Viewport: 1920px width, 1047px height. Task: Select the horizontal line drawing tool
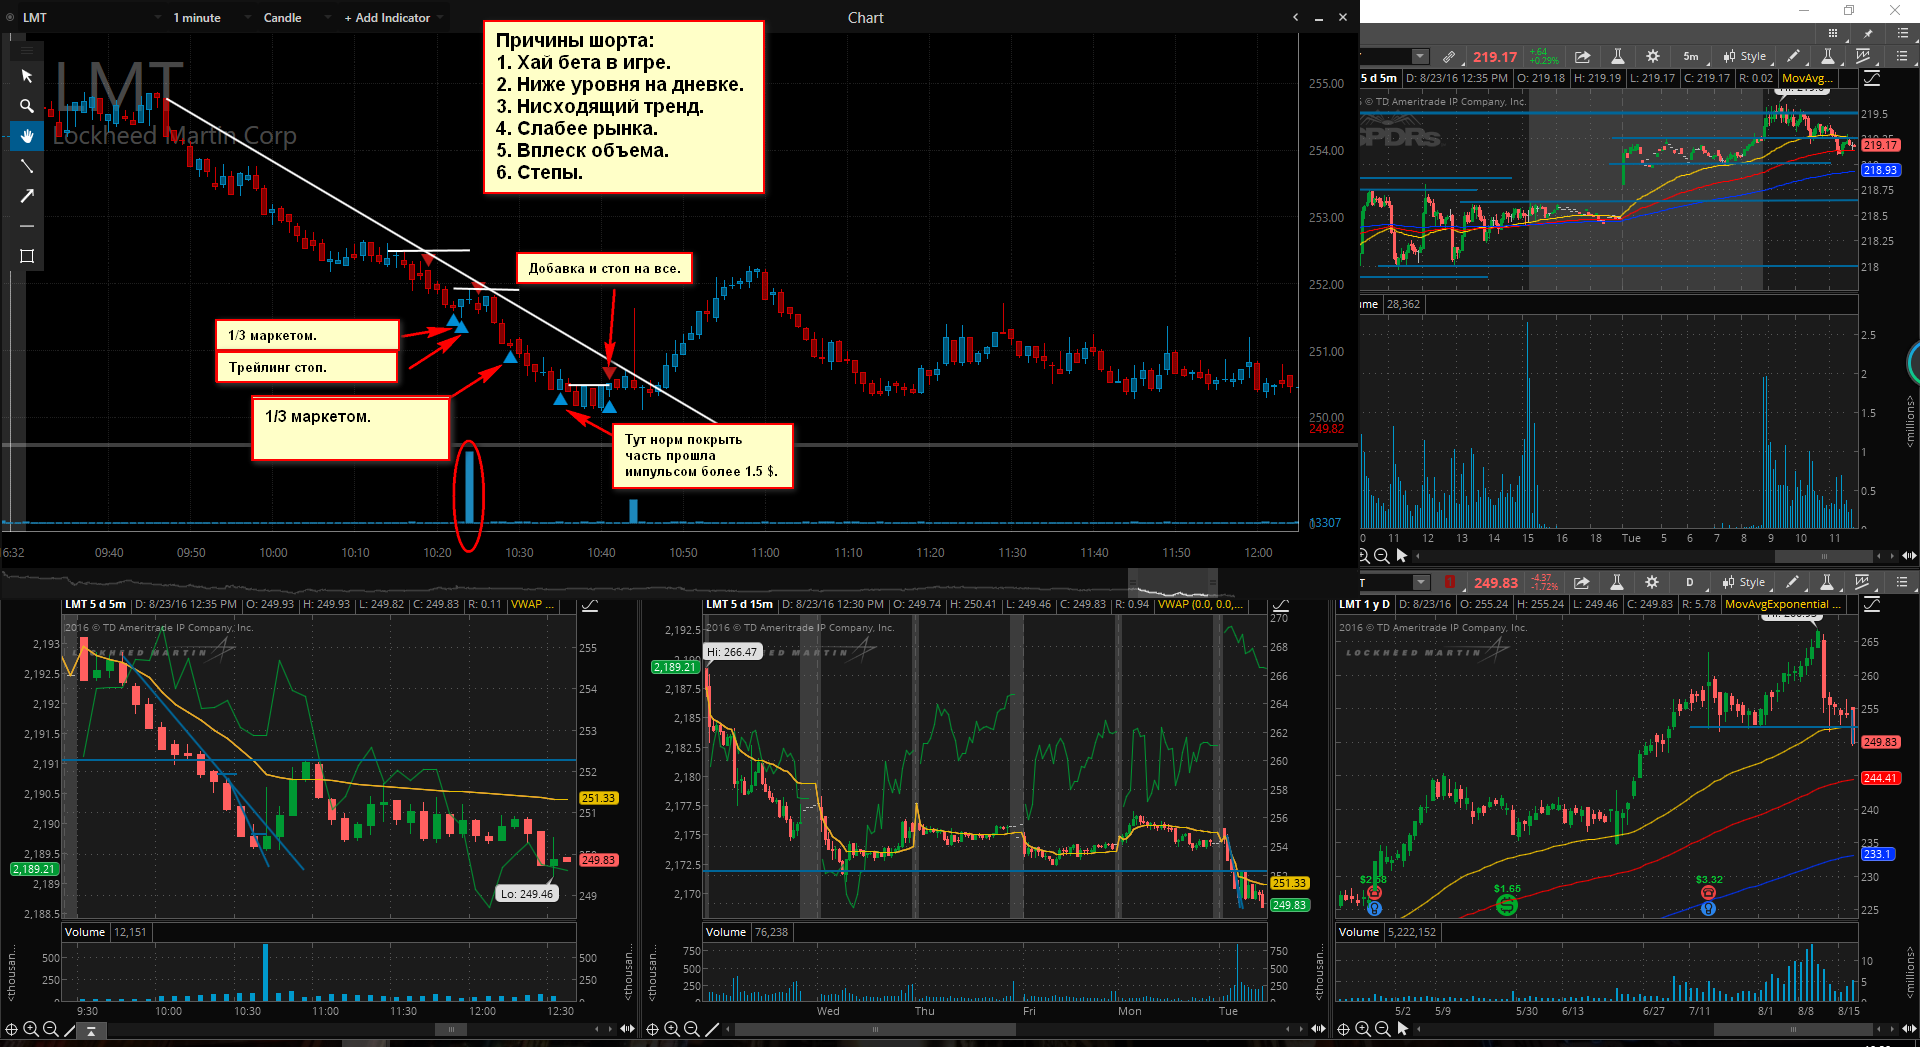coord(27,226)
